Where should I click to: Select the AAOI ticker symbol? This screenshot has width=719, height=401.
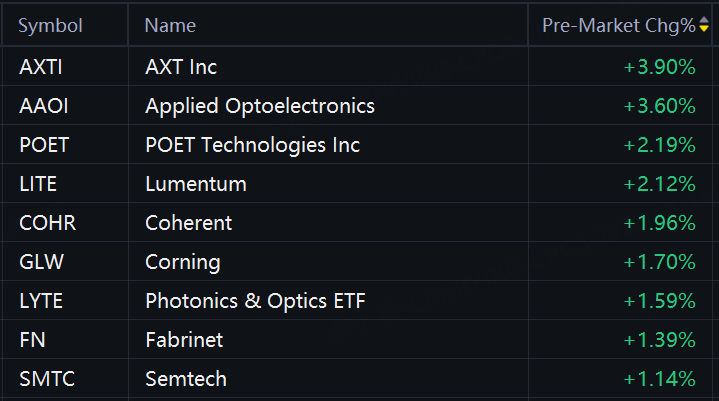[x=44, y=106]
